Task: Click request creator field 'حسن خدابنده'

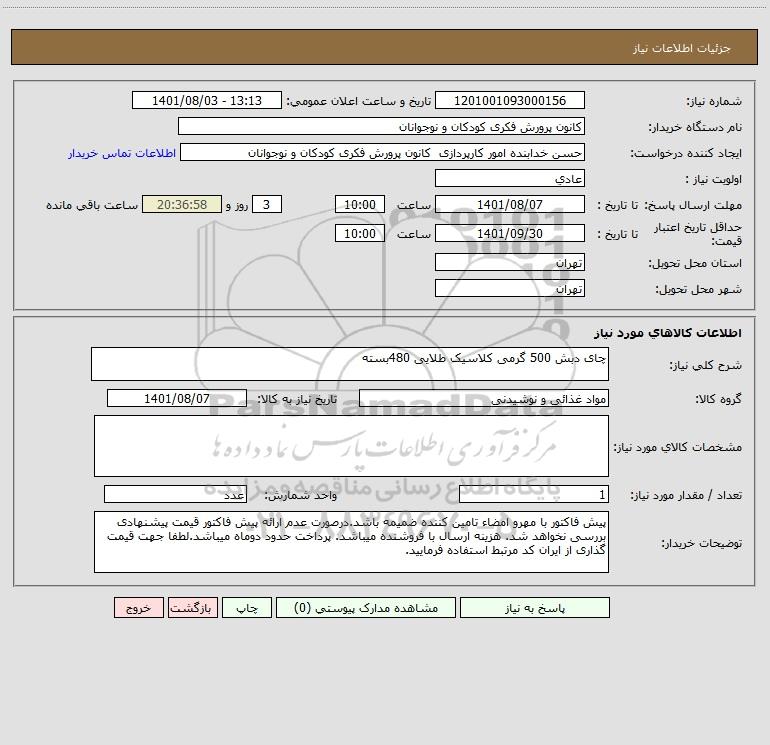Action: click(383, 152)
